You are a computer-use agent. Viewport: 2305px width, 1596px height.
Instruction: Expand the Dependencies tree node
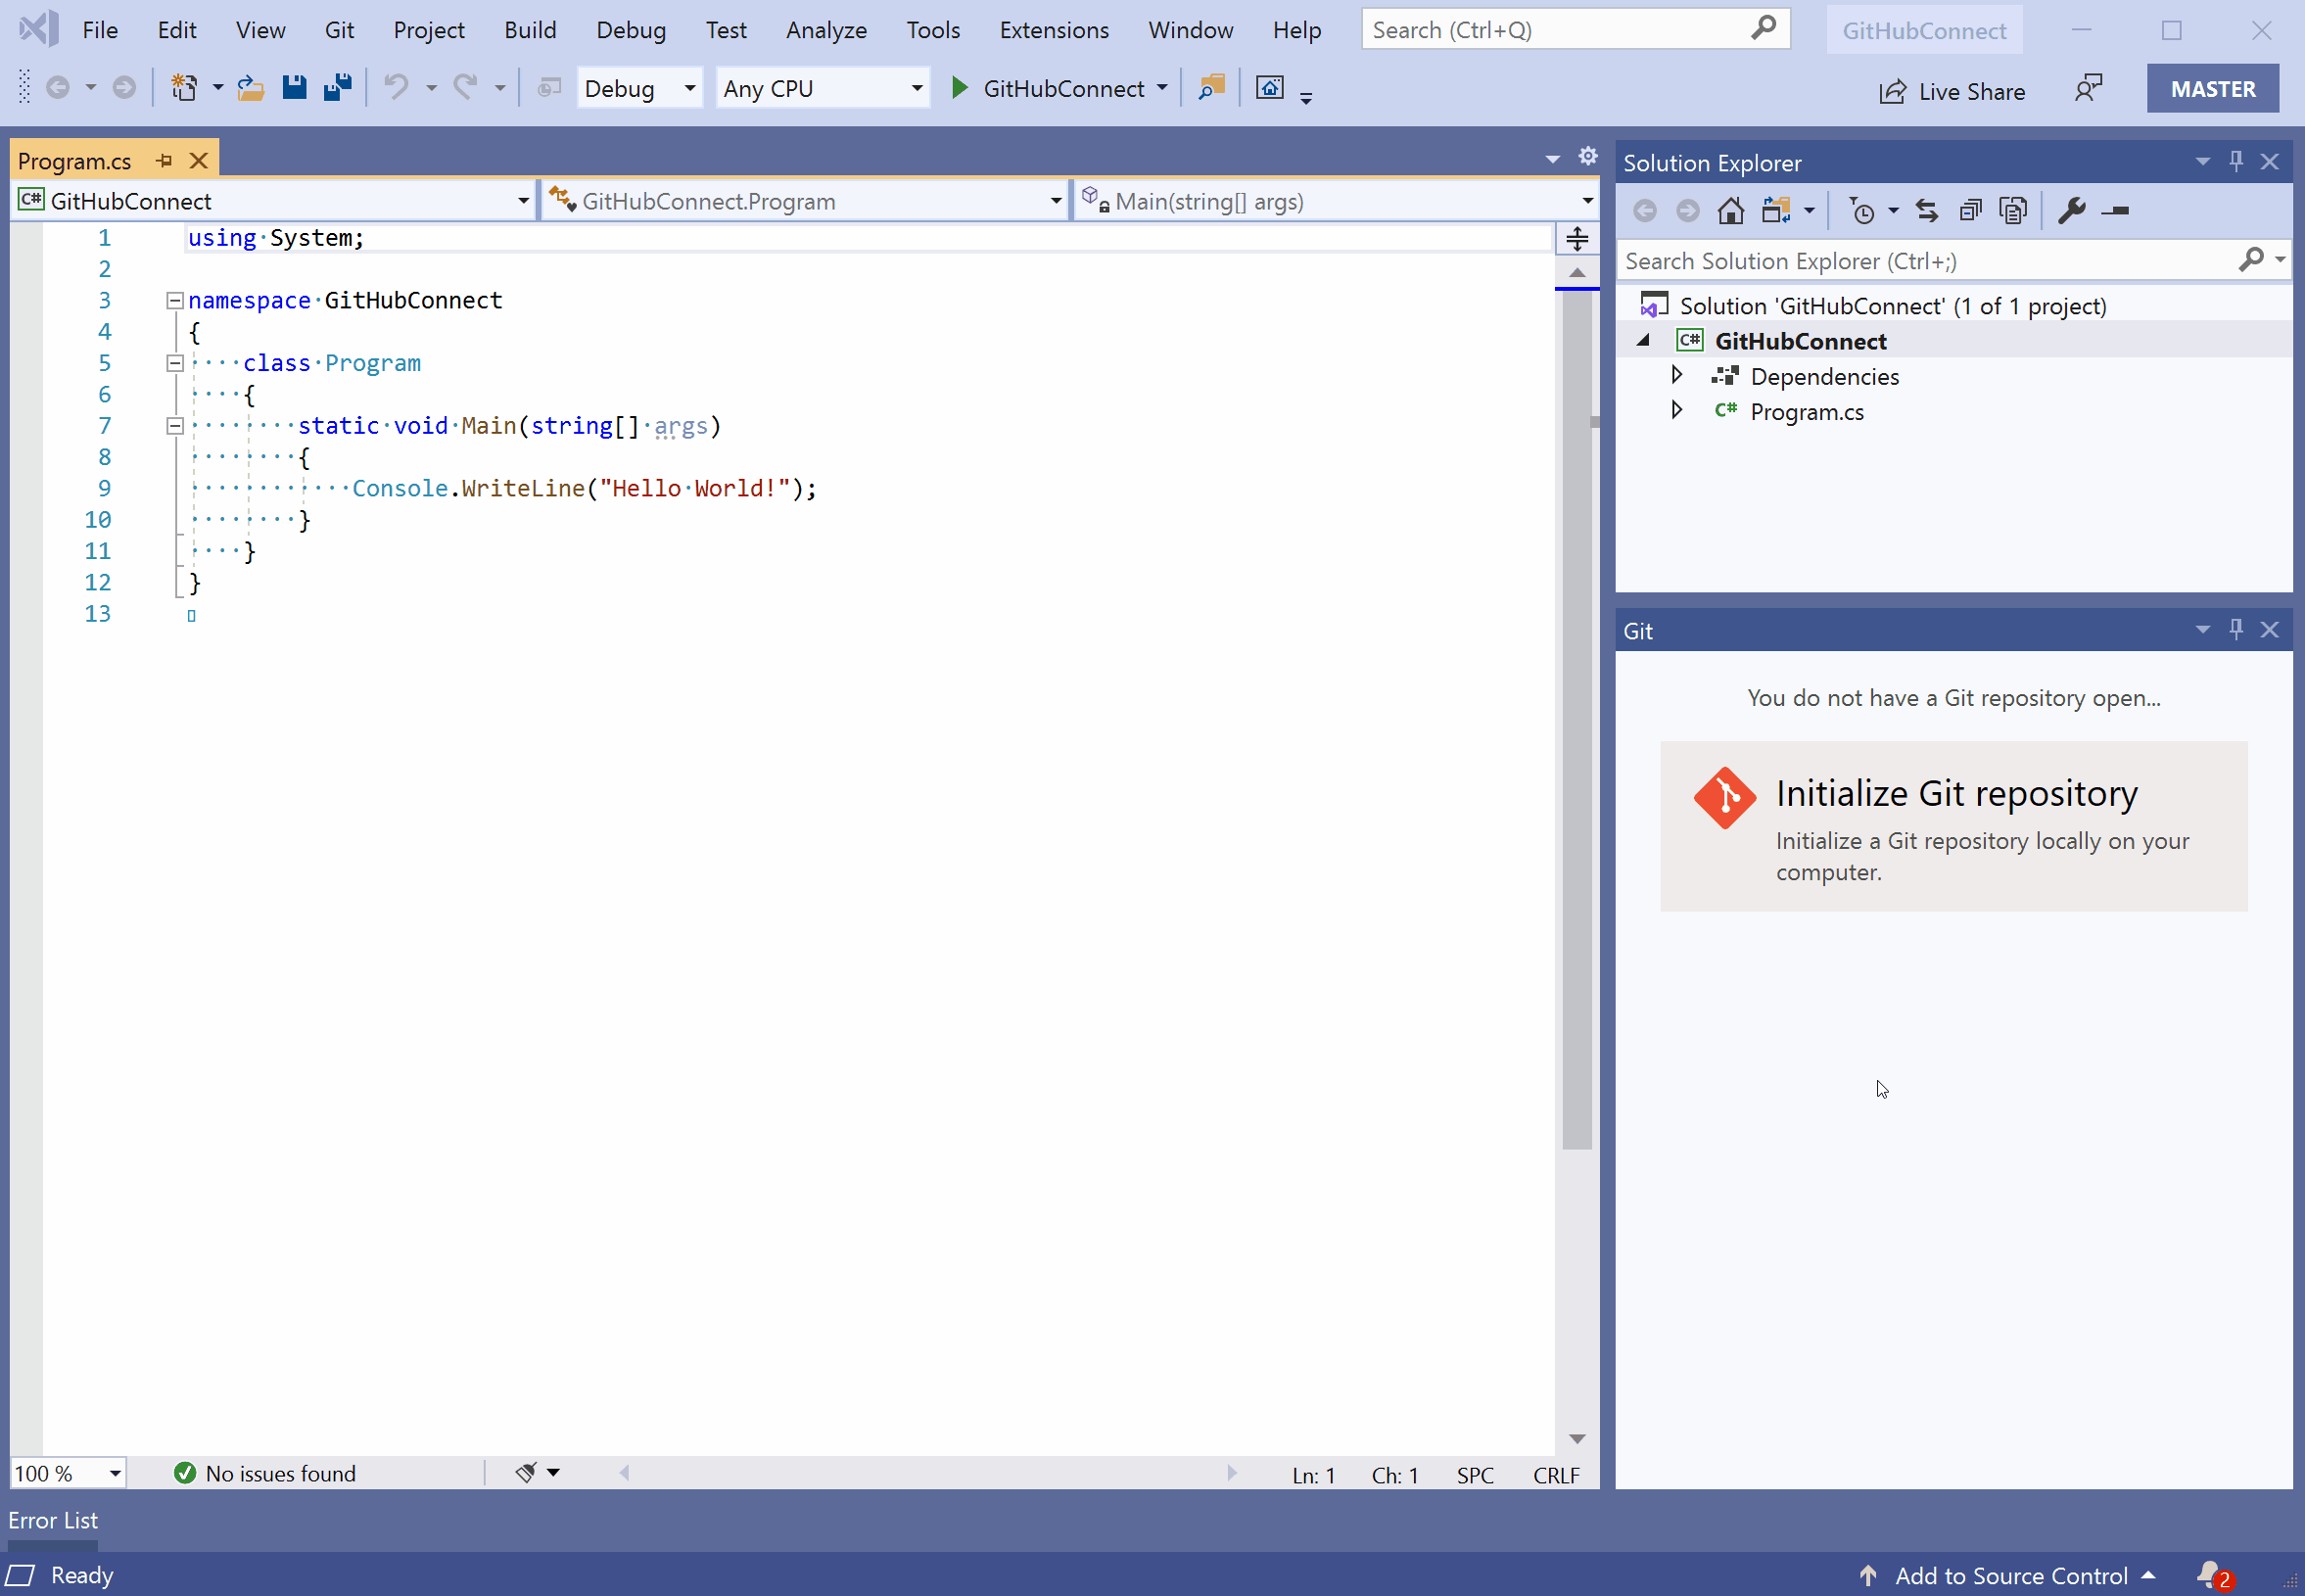(x=1677, y=376)
